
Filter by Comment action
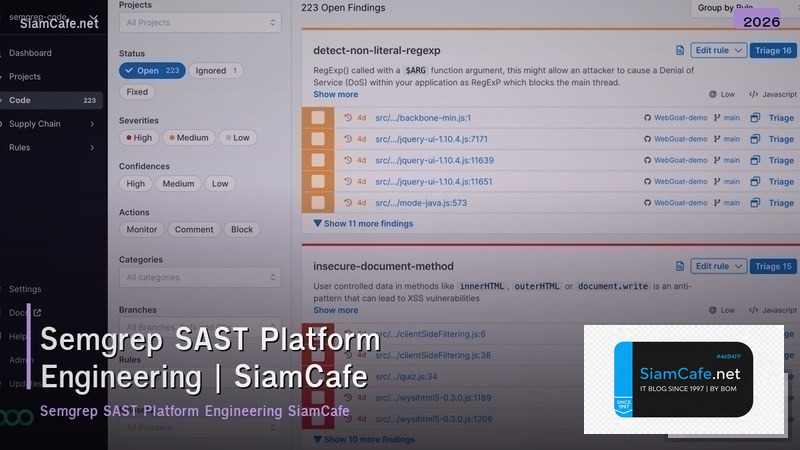[194, 230]
